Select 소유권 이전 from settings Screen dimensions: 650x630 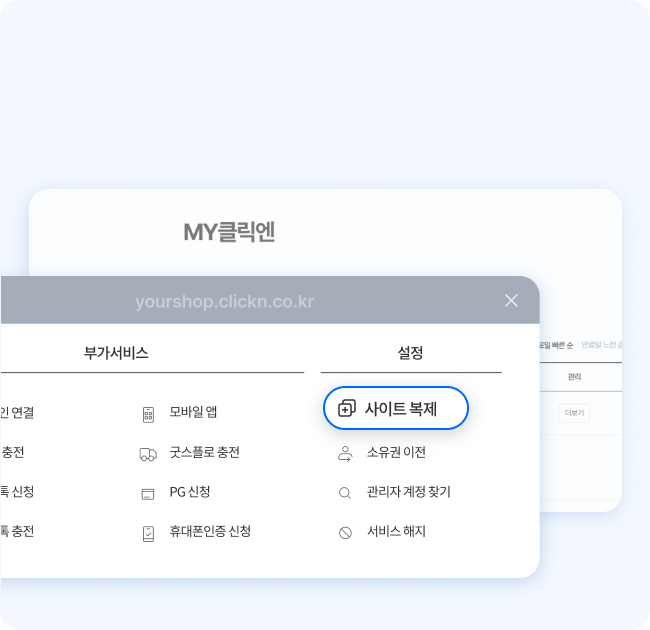(396, 452)
